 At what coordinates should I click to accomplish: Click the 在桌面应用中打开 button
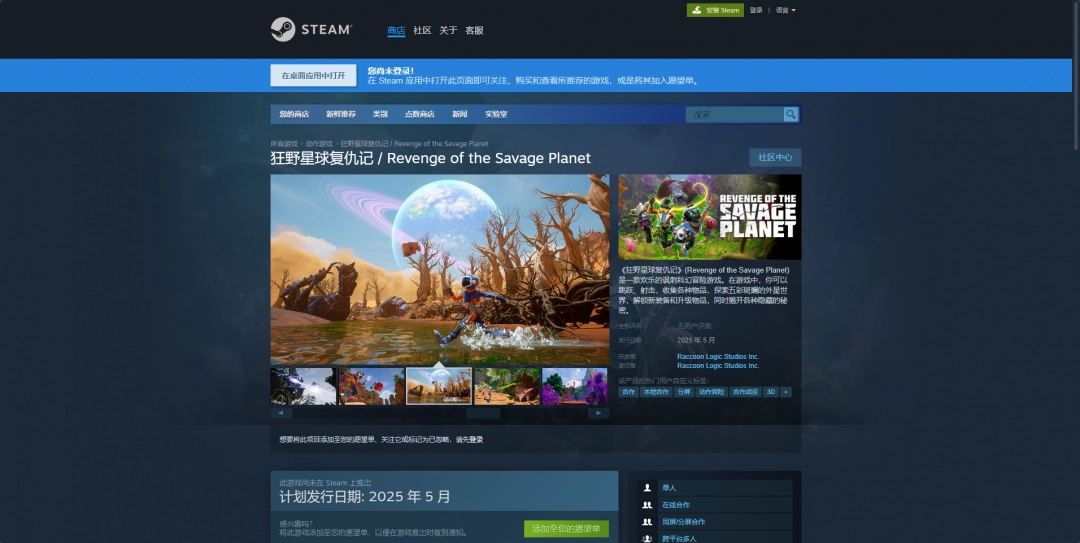coord(313,76)
